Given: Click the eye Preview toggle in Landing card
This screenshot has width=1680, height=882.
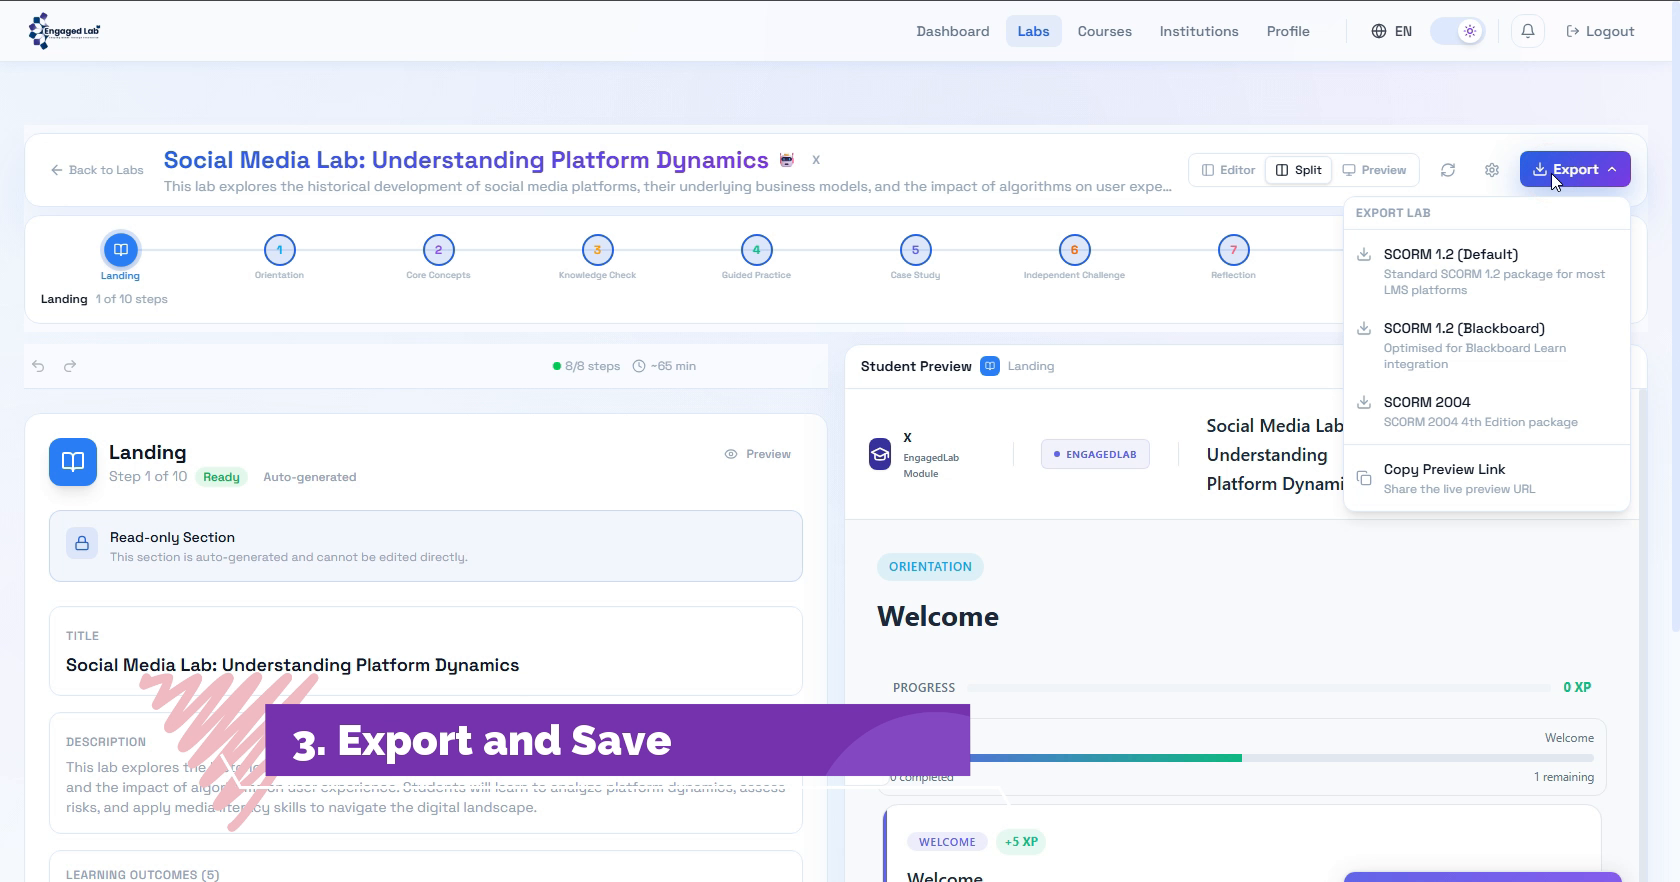Looking at the screenshot, I should tap(757, 454).
